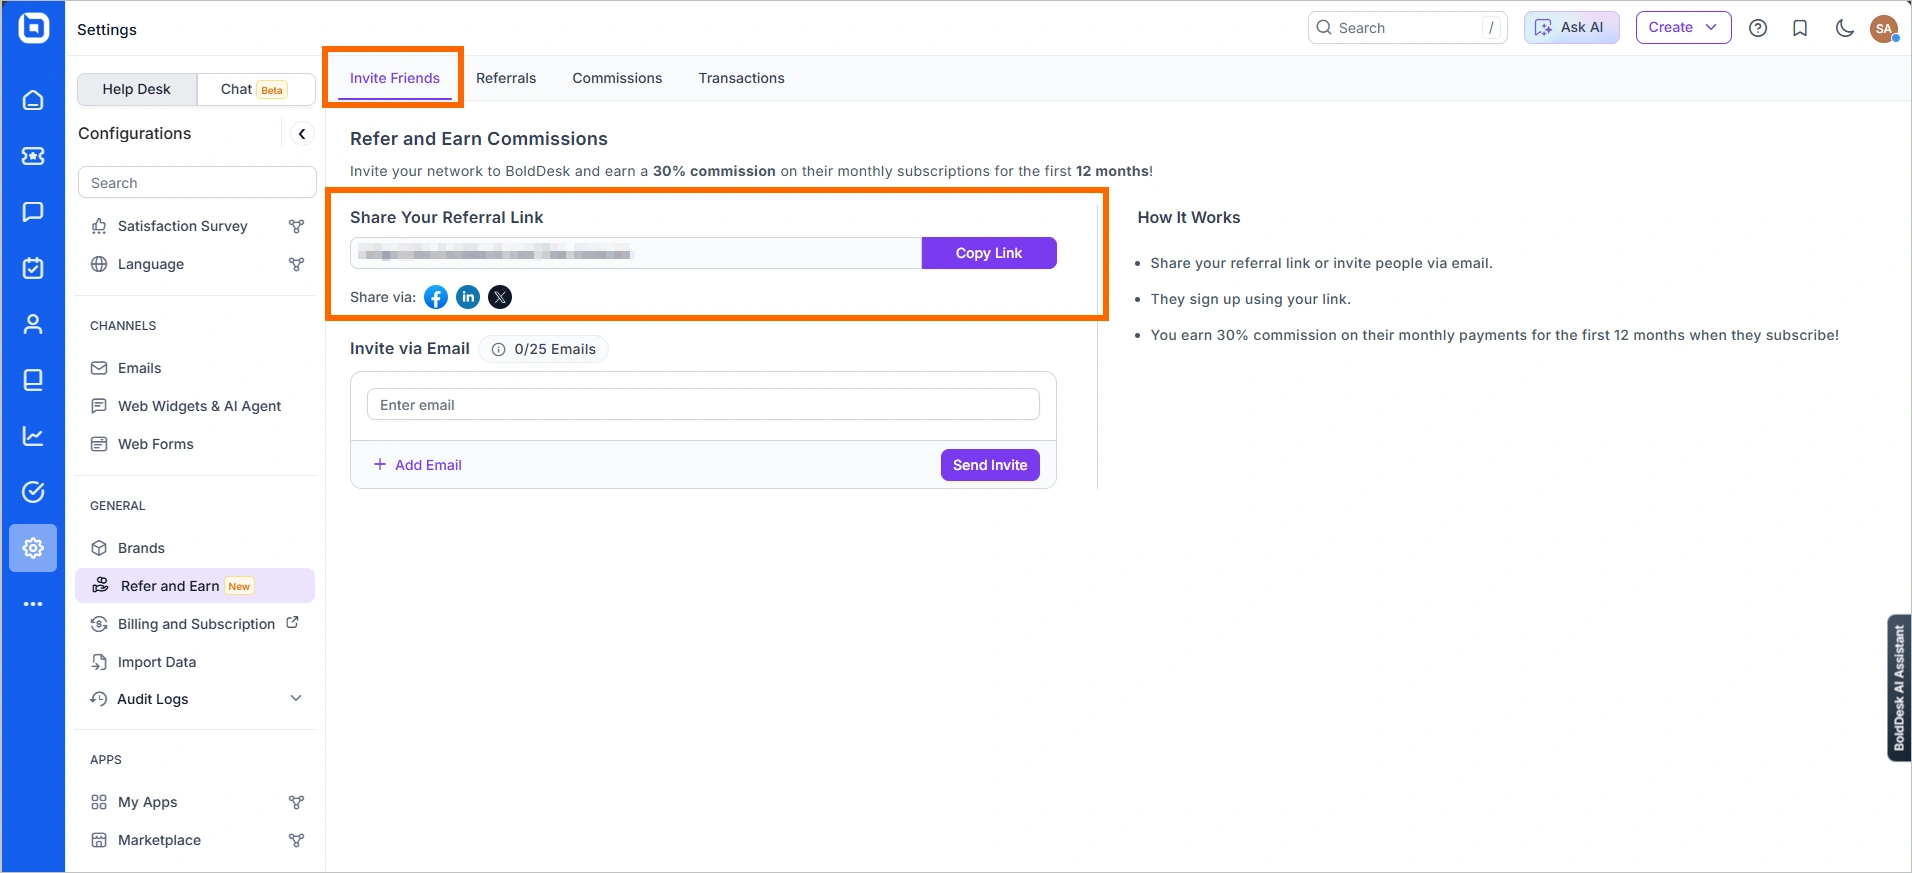Screen dimensions: 1912x873
Task: Click the Send Invite button
Action: (x=990, y=465)
